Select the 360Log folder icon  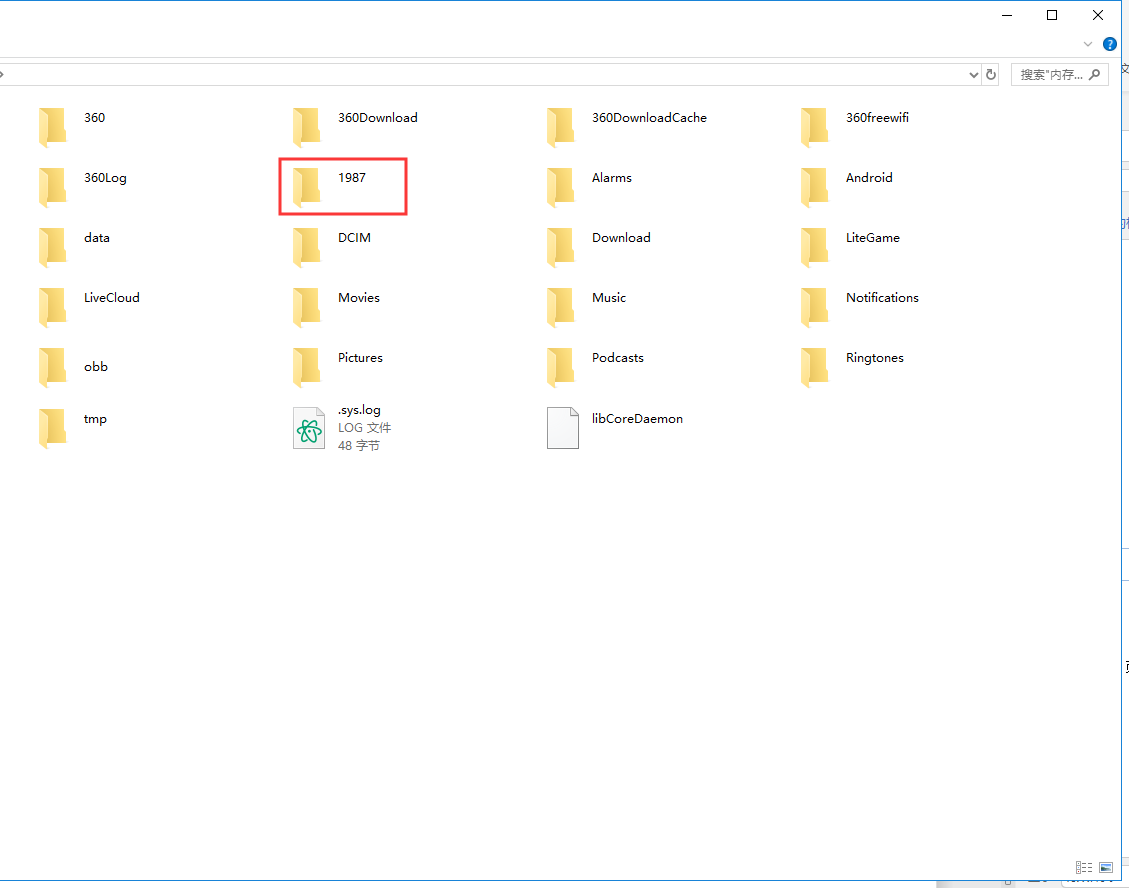(x=53, y=187)
